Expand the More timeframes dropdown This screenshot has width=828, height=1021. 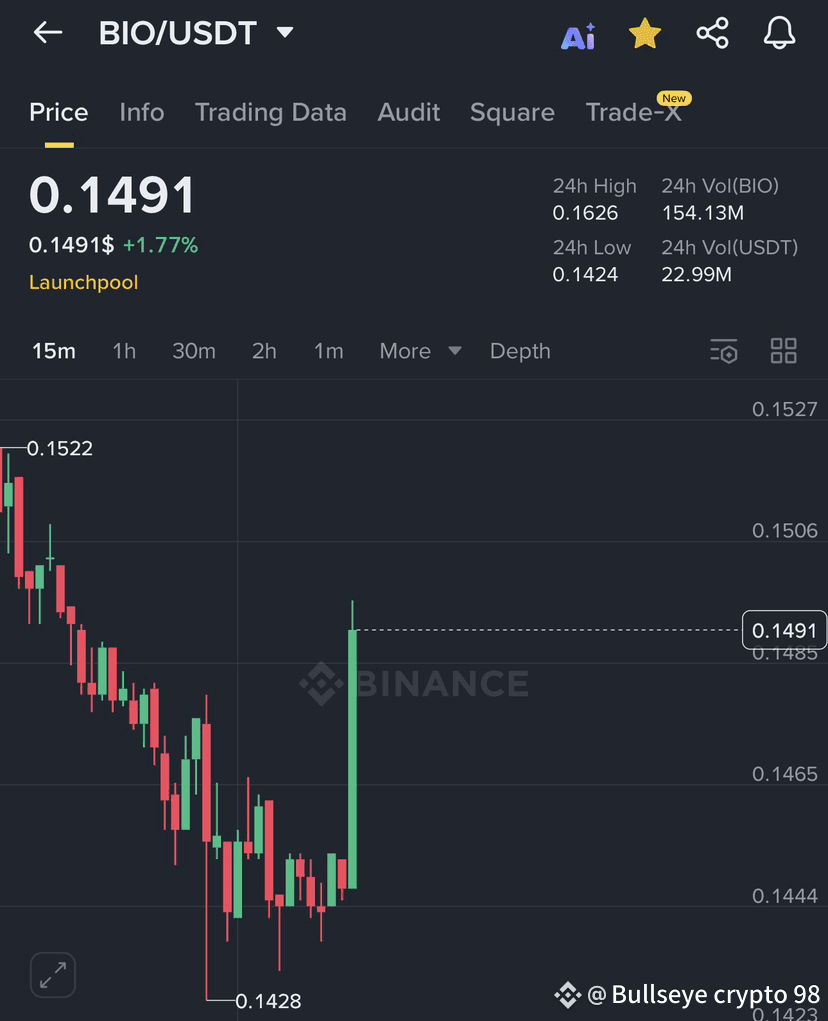420,351
